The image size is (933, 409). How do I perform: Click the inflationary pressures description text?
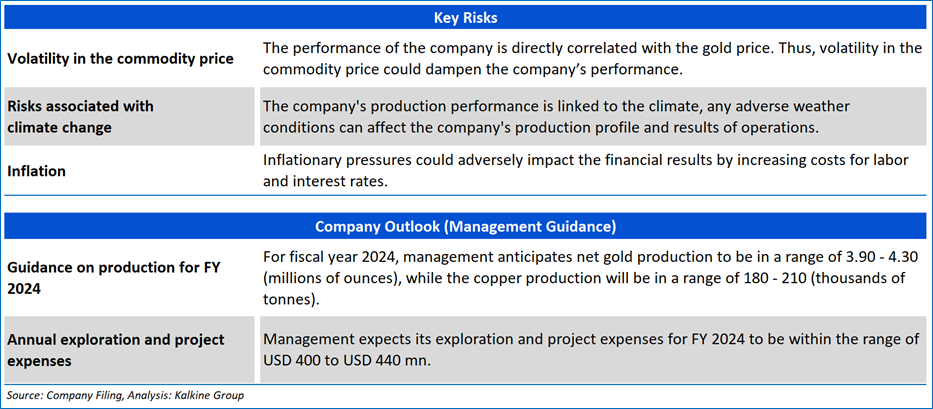click(592, 171)
